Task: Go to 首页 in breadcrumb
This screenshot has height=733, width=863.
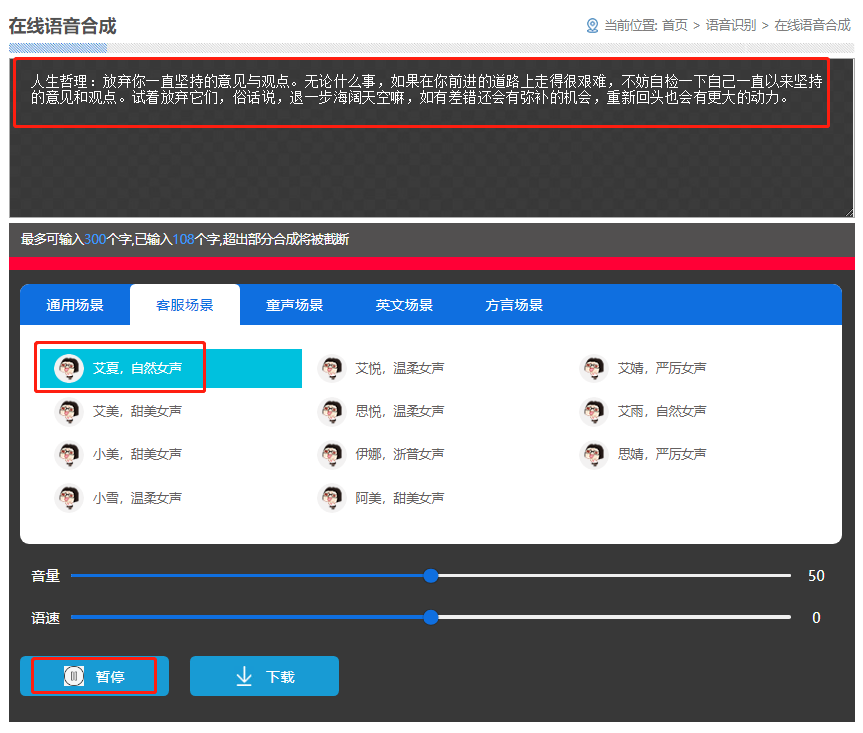Action: [x=675, y=25]
